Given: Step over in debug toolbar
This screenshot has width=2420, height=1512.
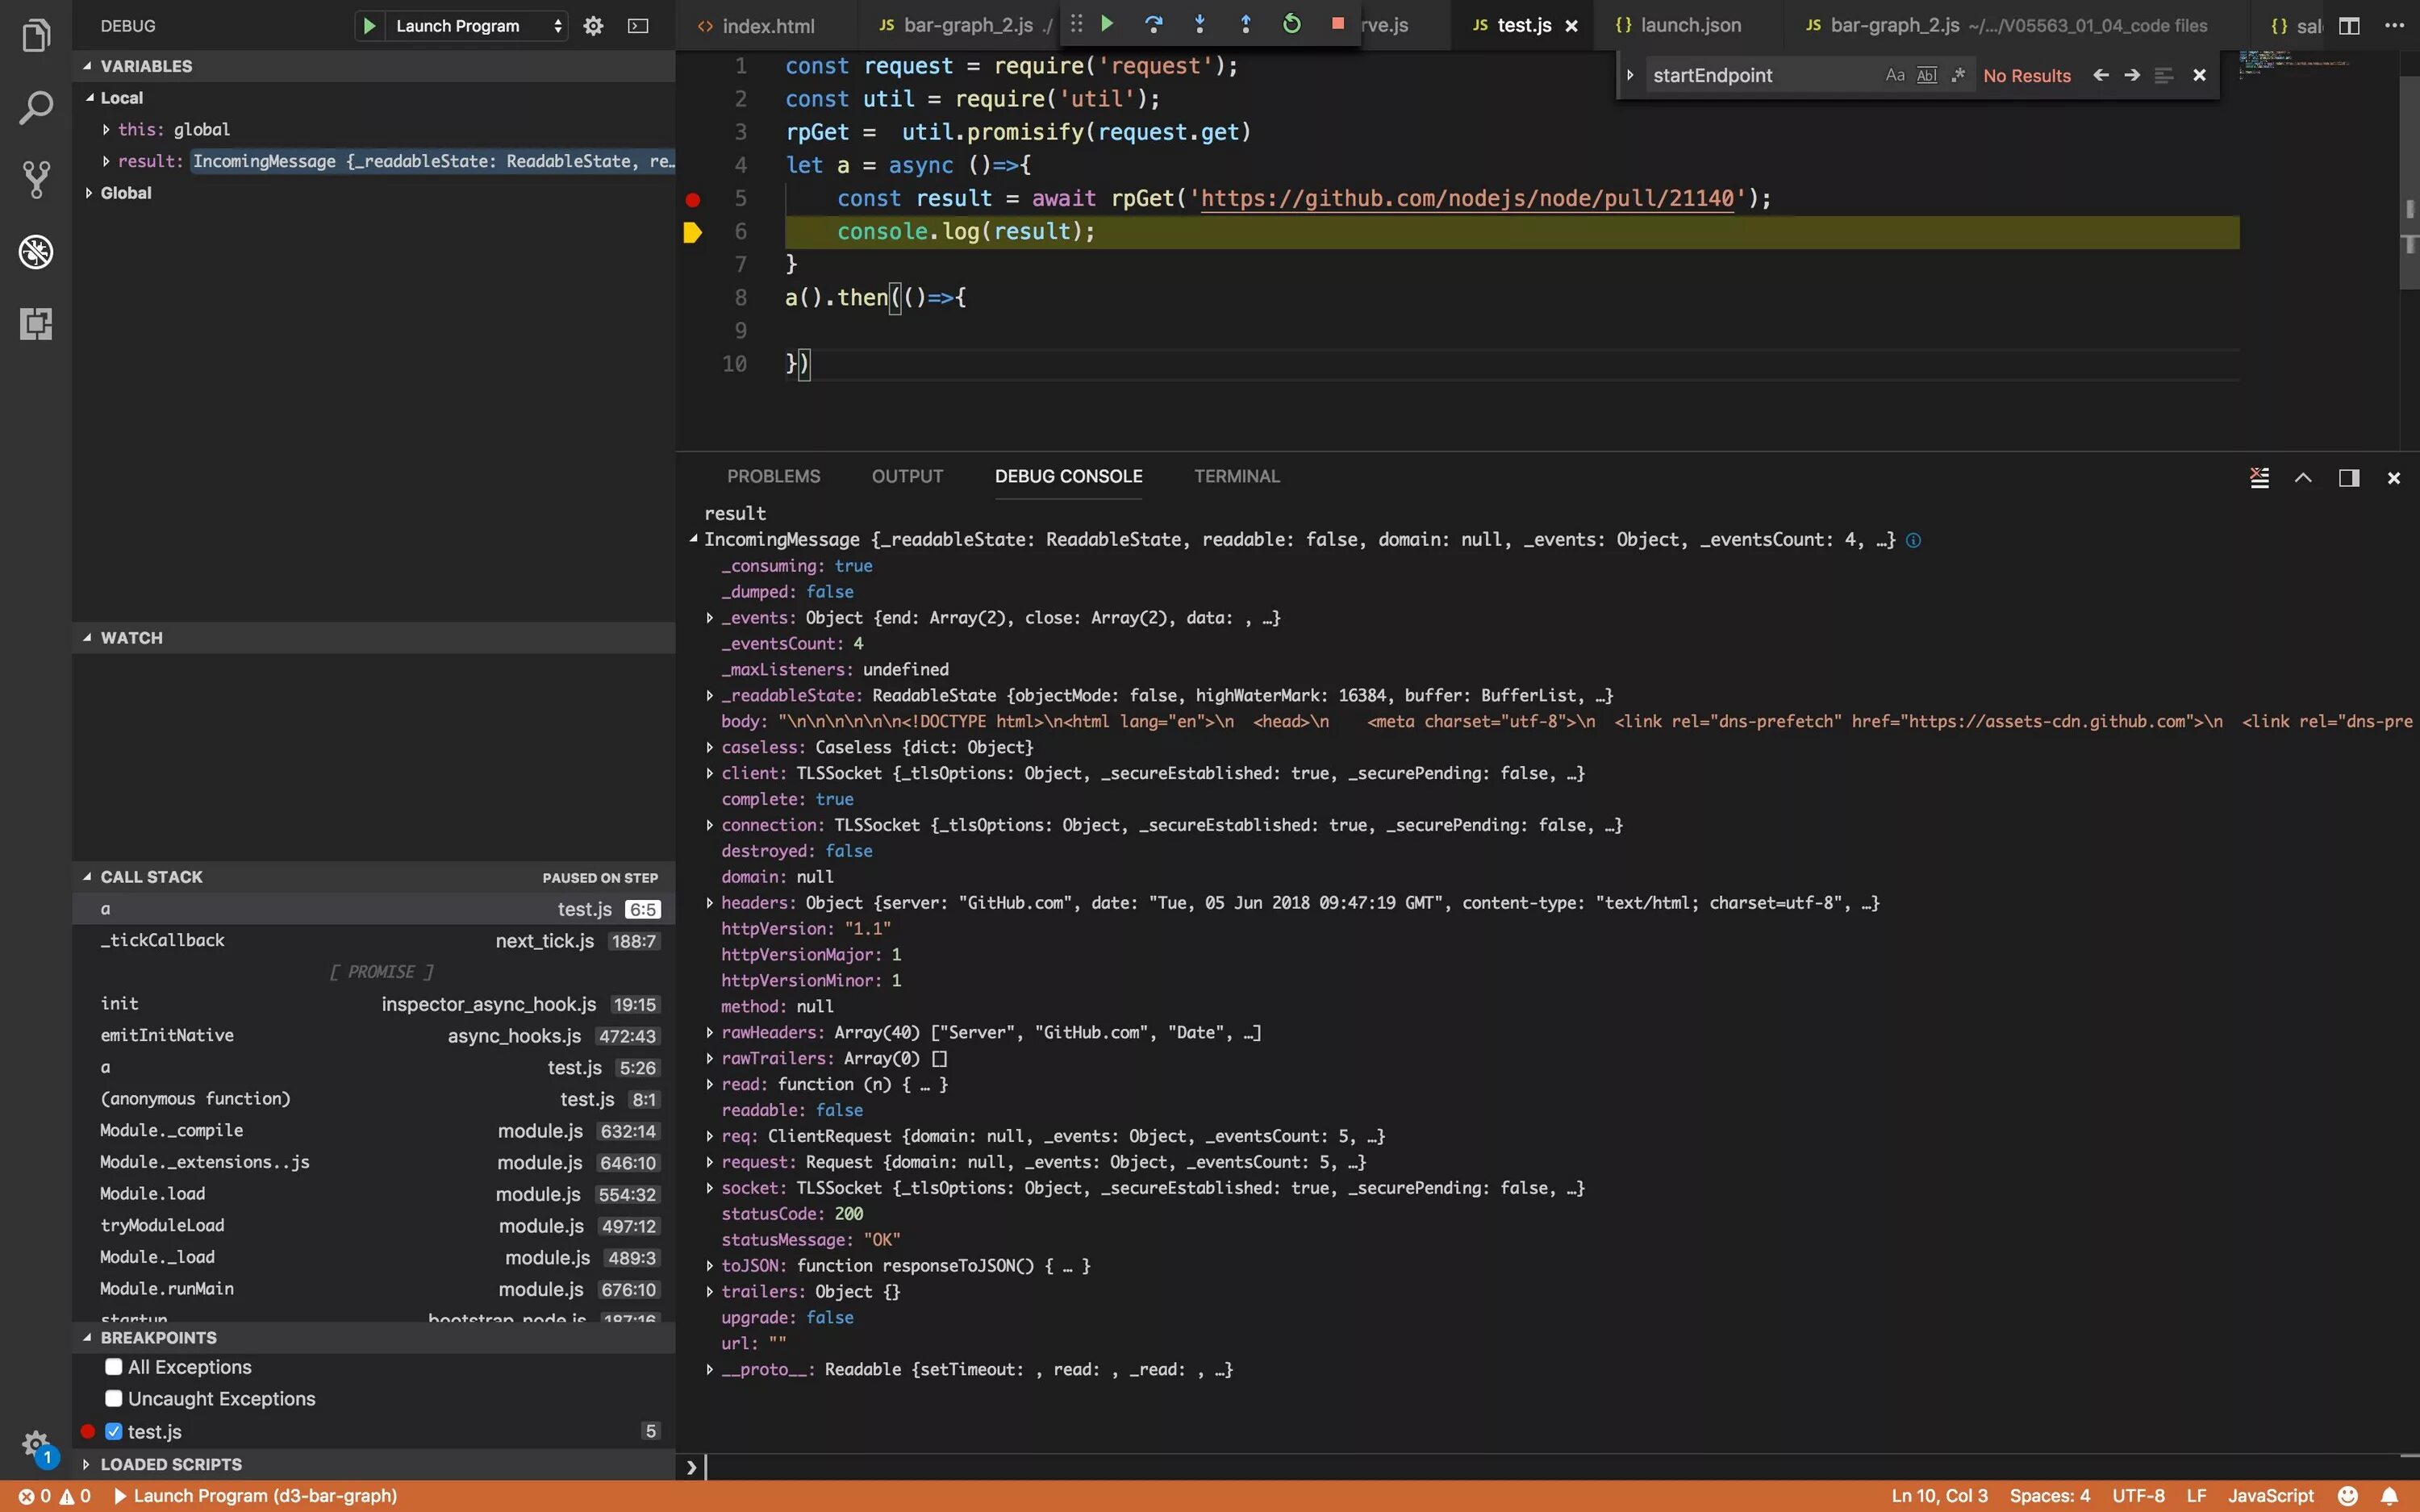Looking at the screenshot, I should coord(1153,23).
